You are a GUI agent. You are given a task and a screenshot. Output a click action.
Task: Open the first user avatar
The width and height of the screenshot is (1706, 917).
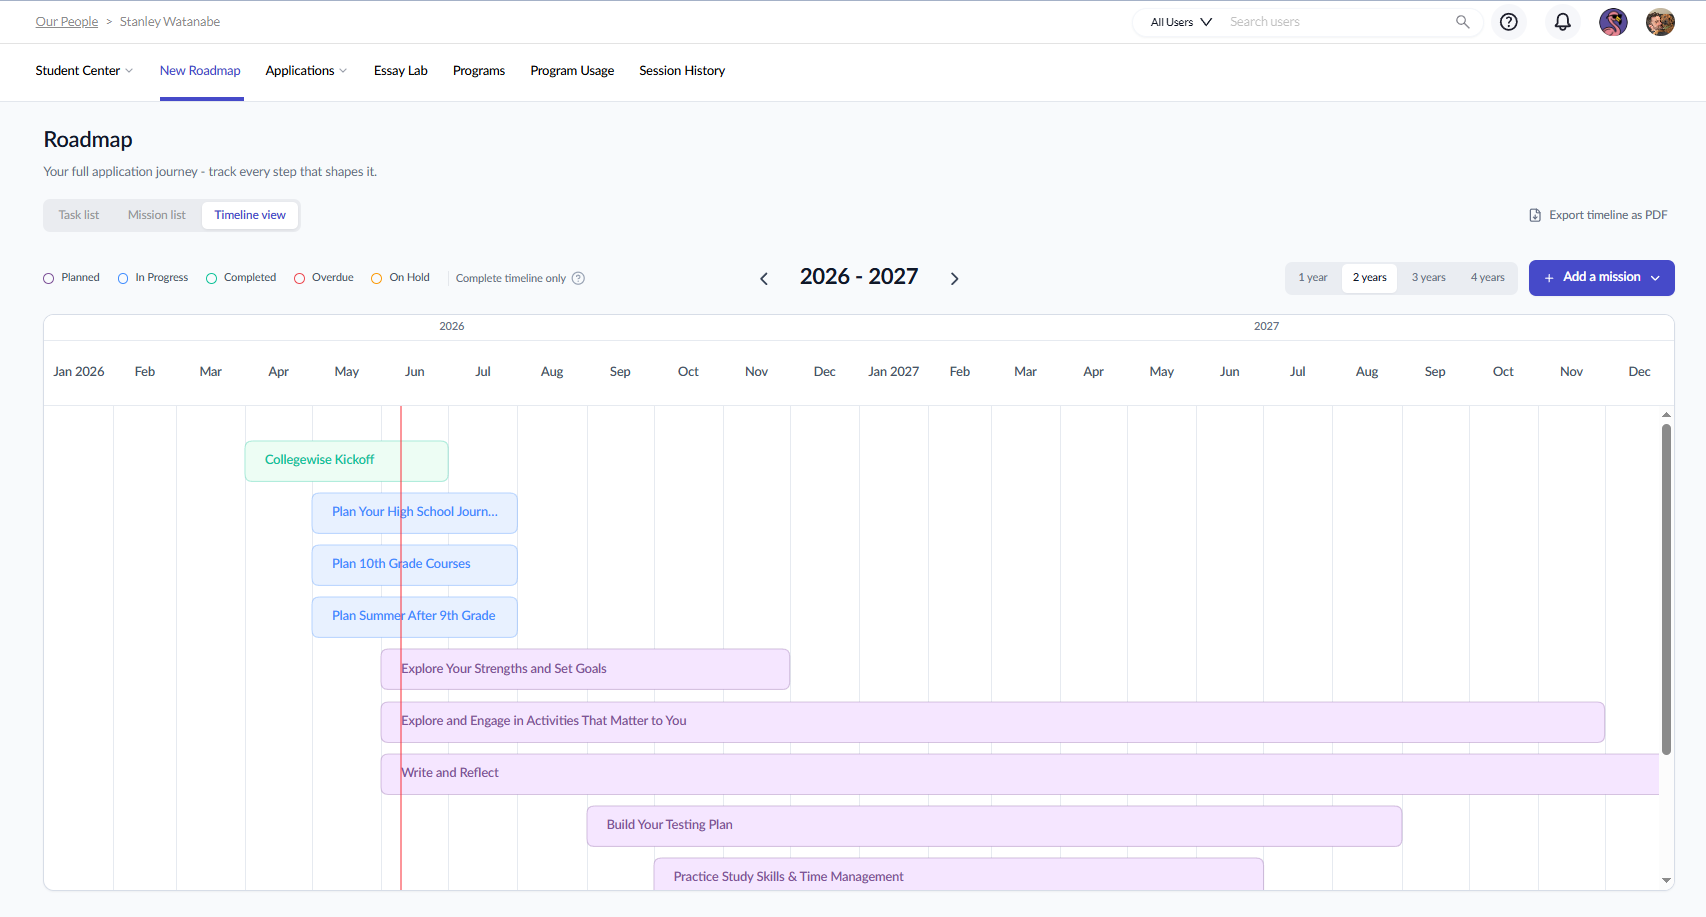coord(1613,22)
